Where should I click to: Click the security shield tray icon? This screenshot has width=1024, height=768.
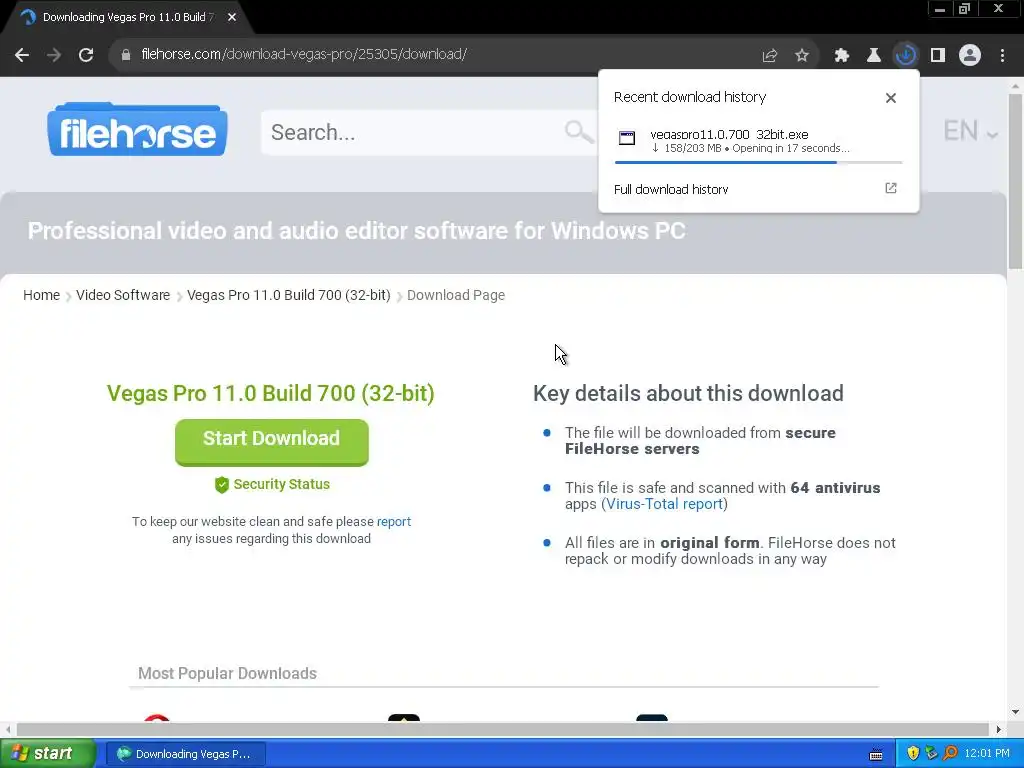[913, 754]
